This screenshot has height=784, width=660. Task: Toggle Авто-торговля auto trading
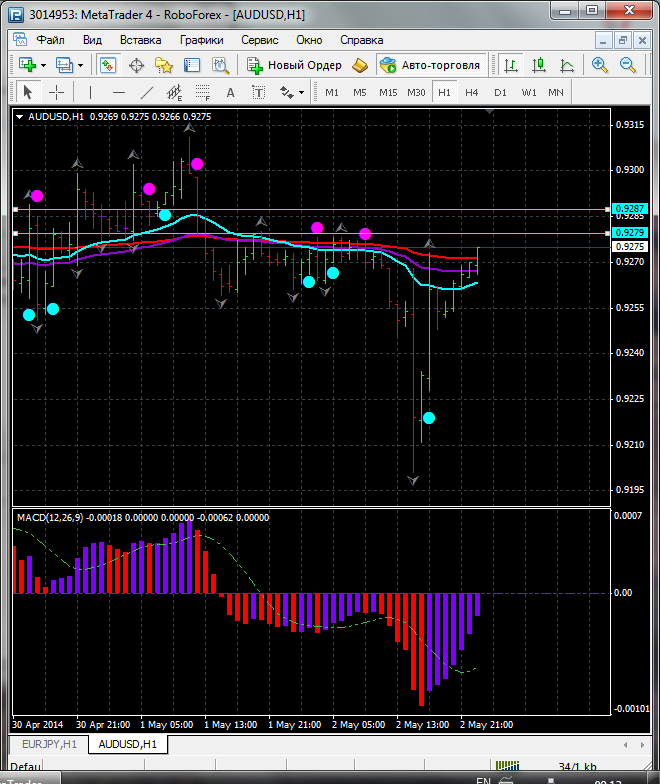click(x=430, y=65)
